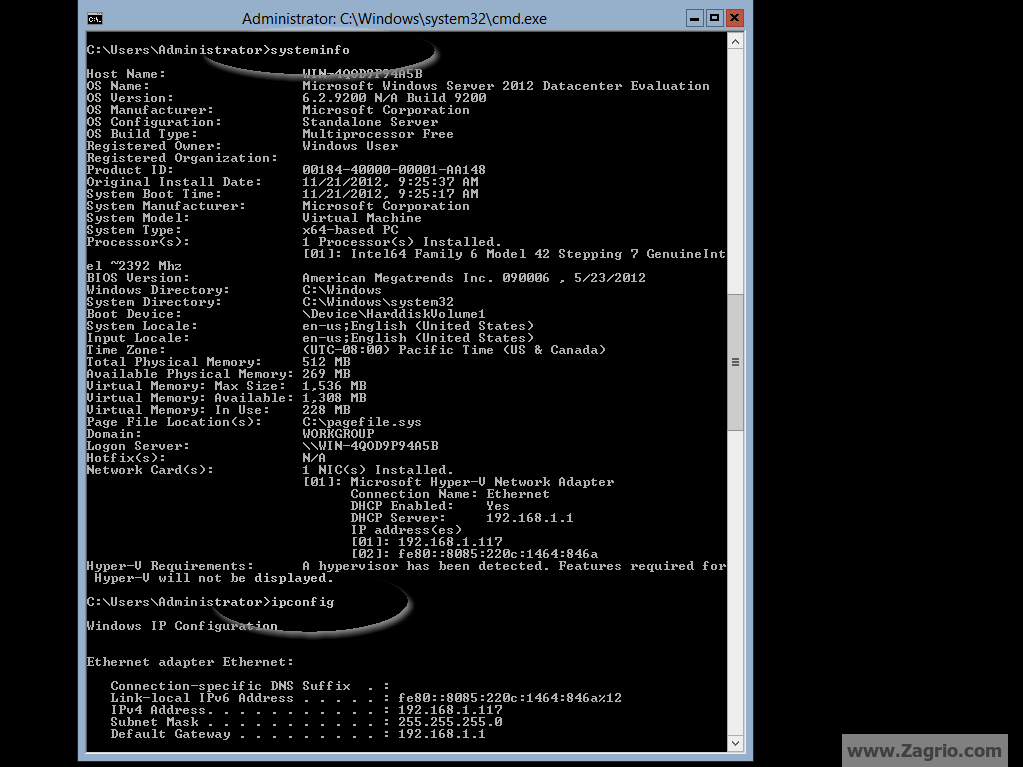Image resolution: width=1023 pixels, height=767 pixels.
Task: Click the window title 'Administrator: C:\Windows\system32\cmd.exe'
Action: [x=394, y=19]
